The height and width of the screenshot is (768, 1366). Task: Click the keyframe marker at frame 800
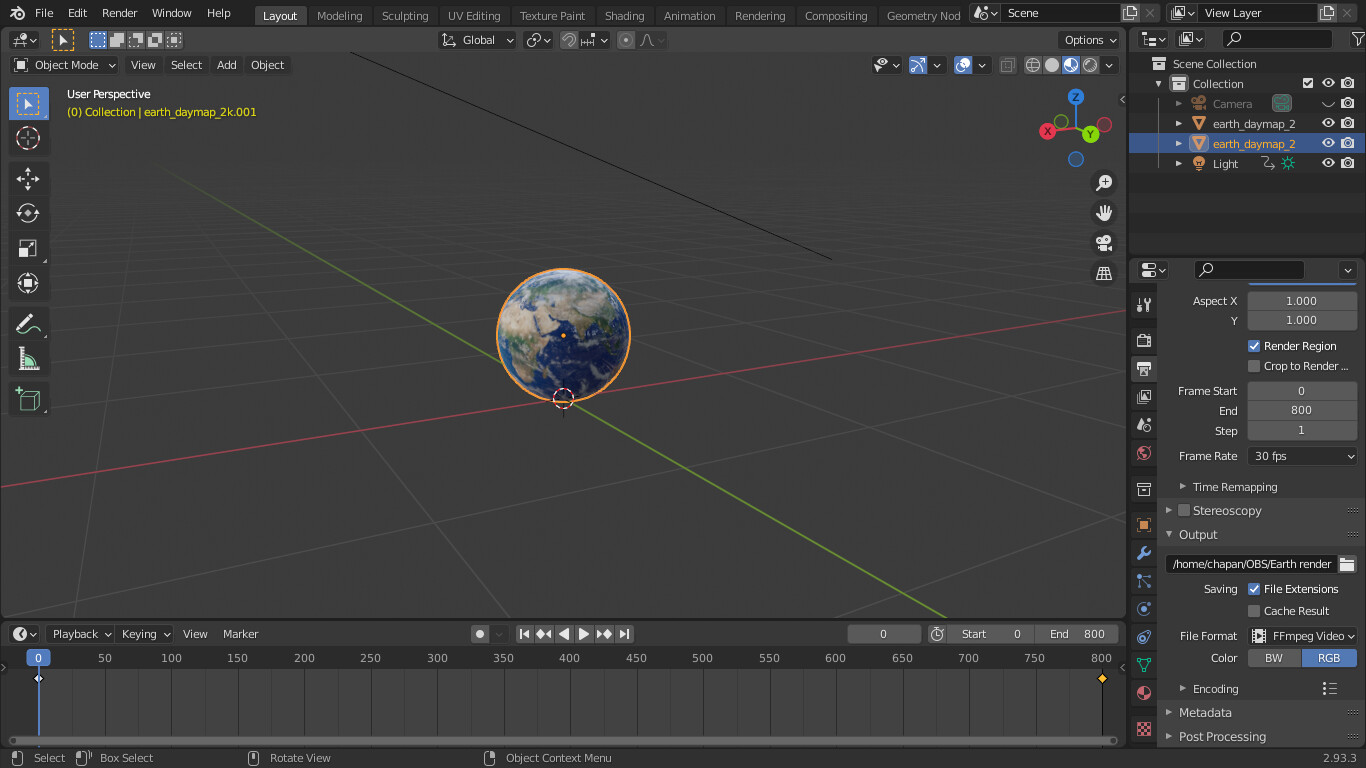[x=1102, y=678]
